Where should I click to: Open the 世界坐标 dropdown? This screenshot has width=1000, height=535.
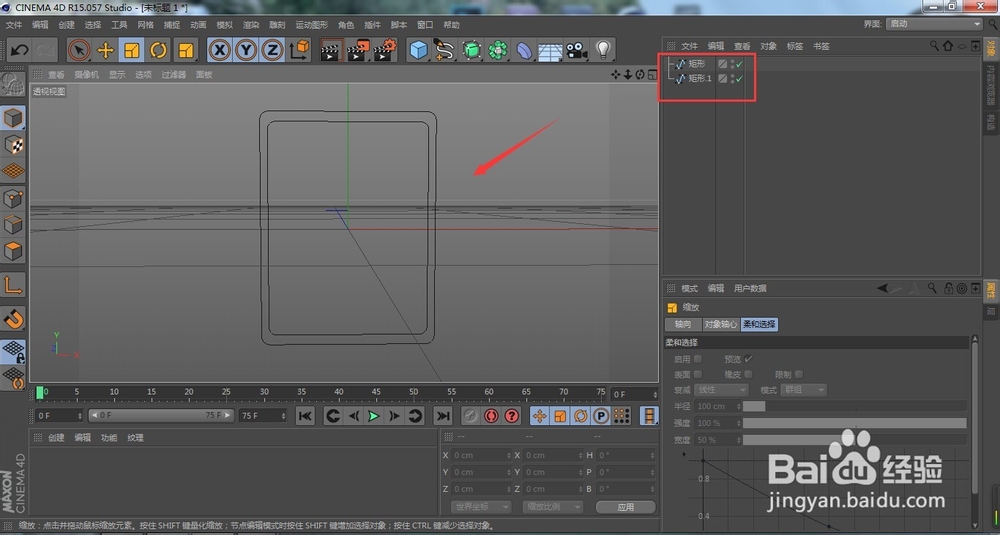(480, 507)
